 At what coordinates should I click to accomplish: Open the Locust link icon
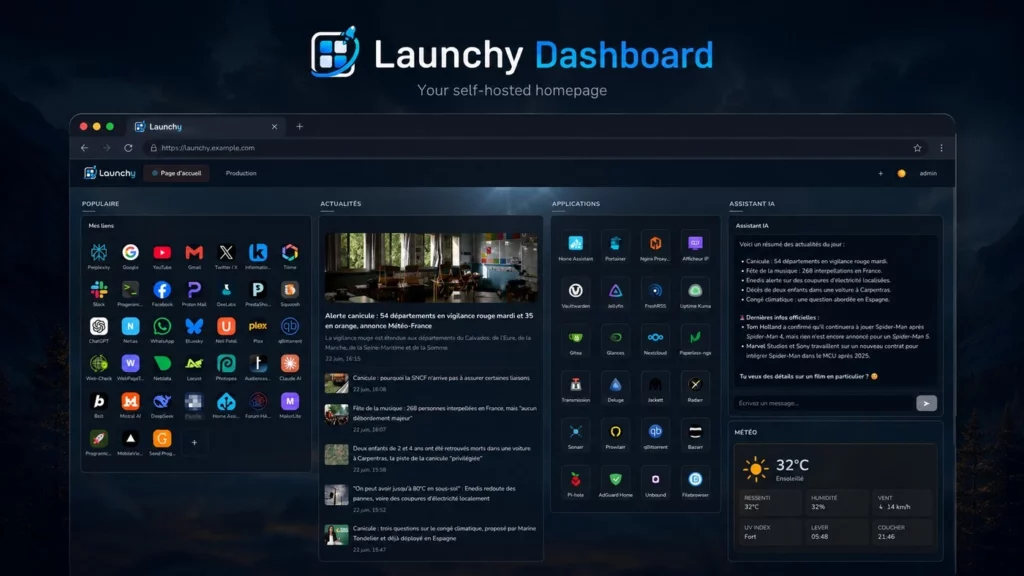194,364
